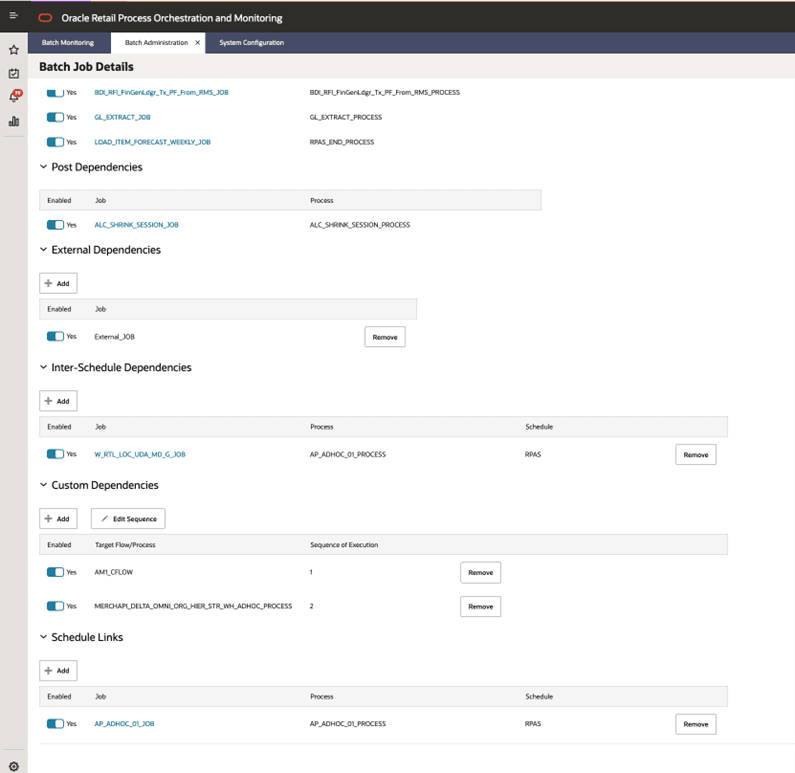Viewport: 795px width, 773px height.
Task: Open the ALC_SHRINK_SESSION_JOB link
Action: click(x=136, y=225)
